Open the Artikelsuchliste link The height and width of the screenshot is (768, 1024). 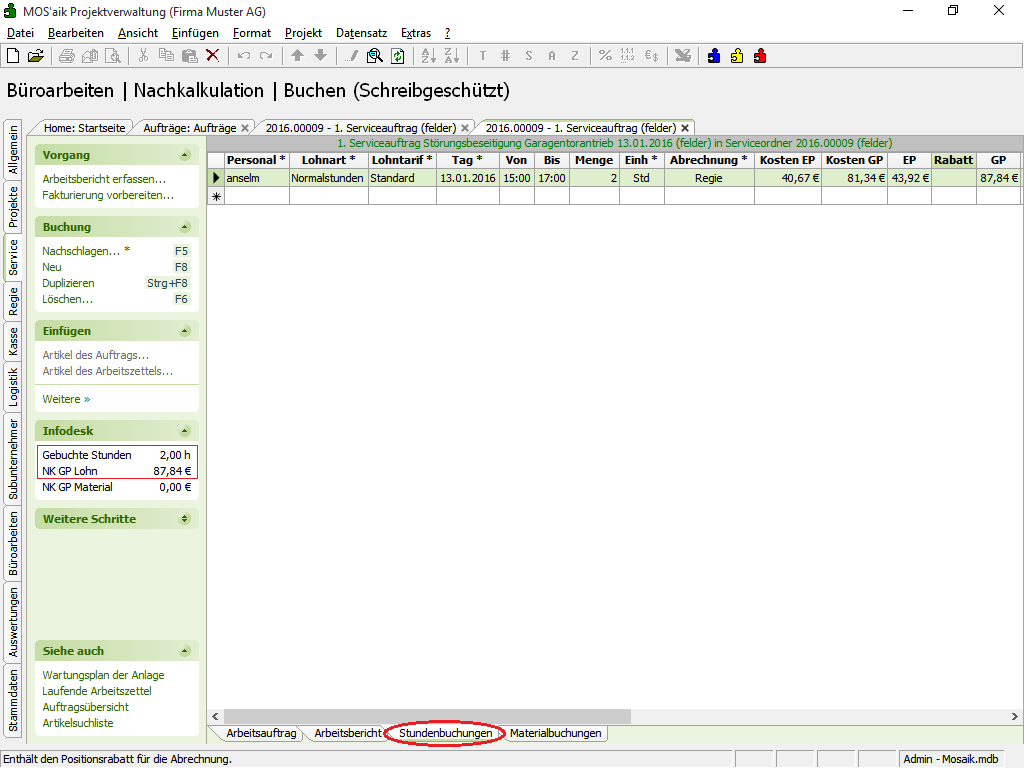pyautogui.click(x=77, y=723)
